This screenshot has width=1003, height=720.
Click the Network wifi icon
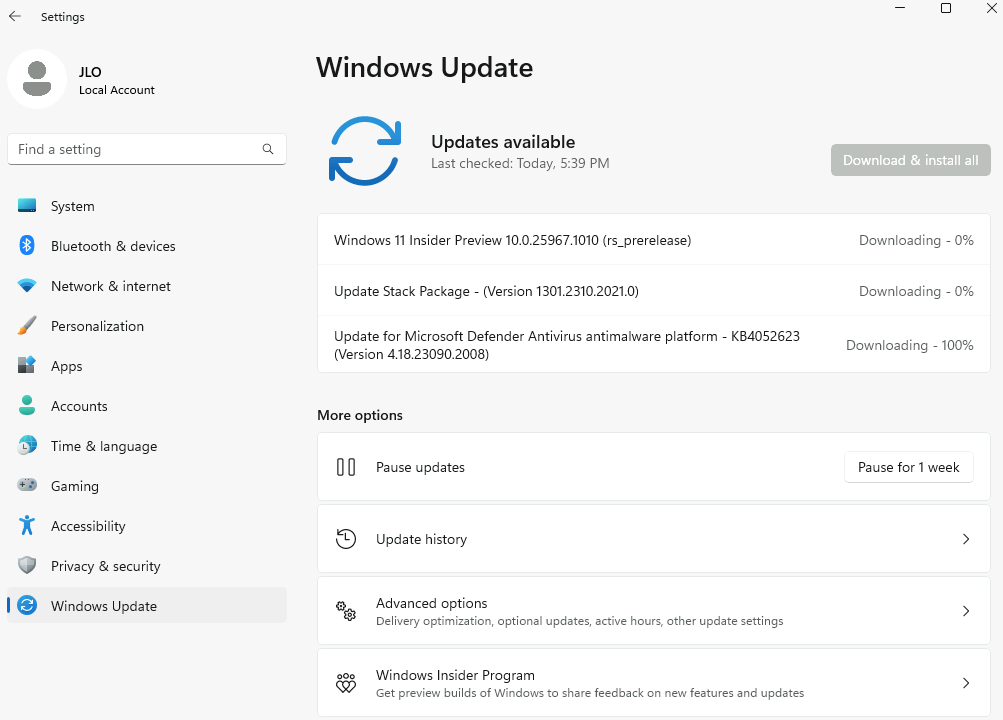point(27,286)
